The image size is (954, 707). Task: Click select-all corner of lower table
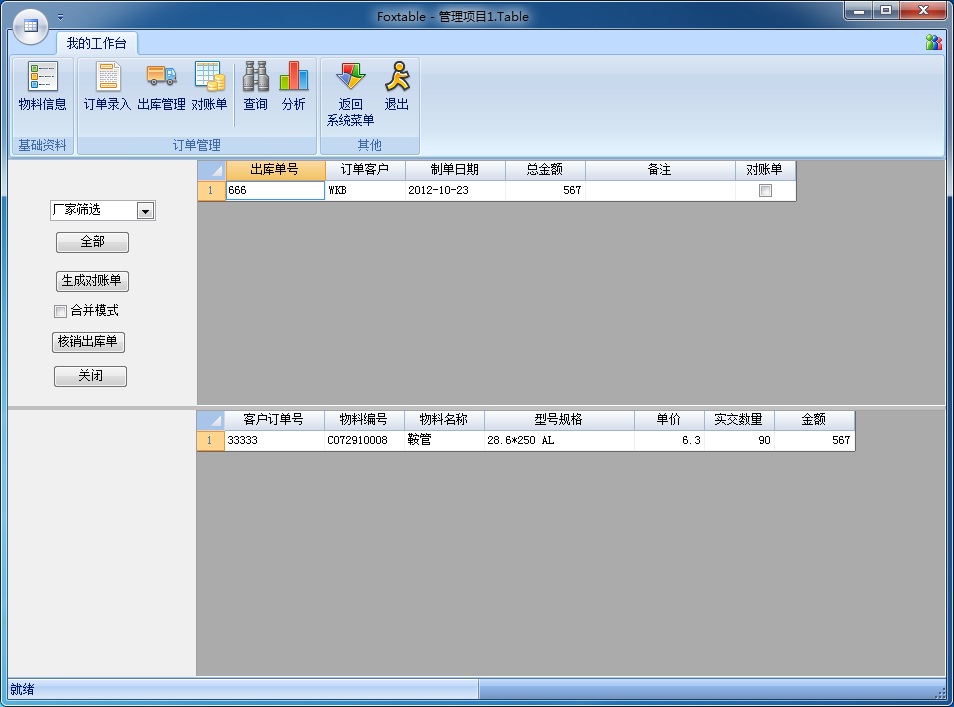tap(211, 420)
